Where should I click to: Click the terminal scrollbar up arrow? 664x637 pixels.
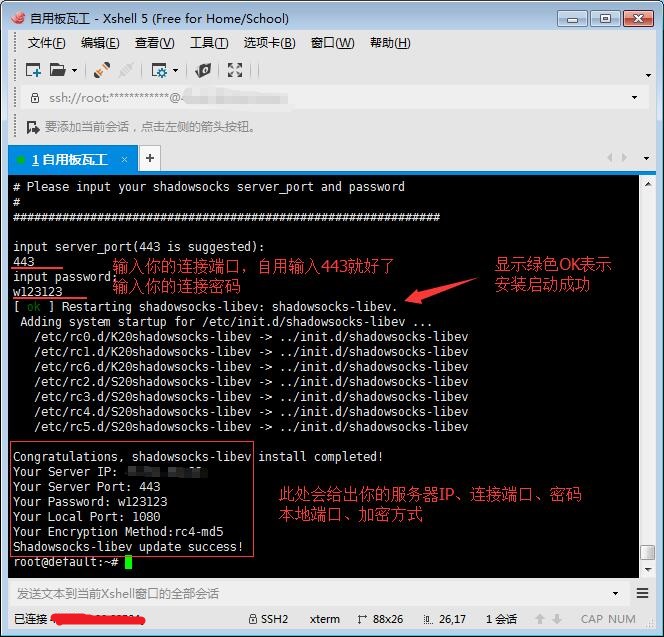click(x=648, y=184)
